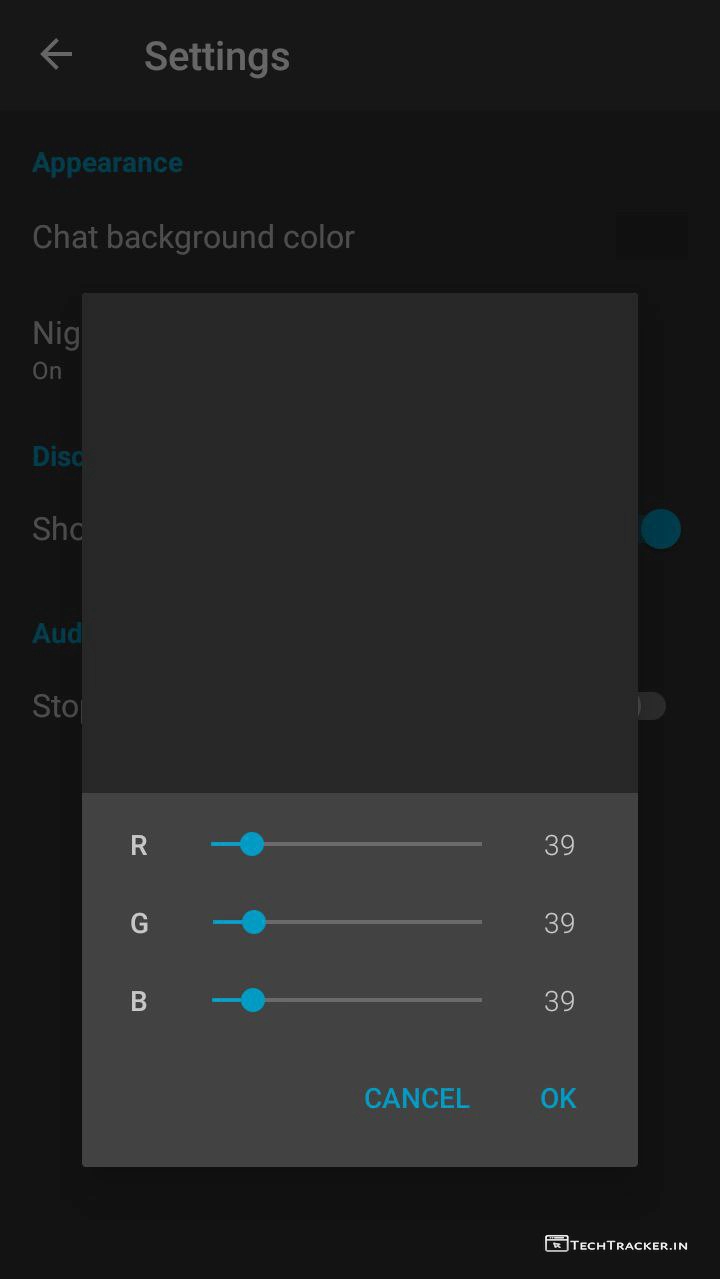Click the B value 39
This screenshot has width=720, height=1279.
559,1001
